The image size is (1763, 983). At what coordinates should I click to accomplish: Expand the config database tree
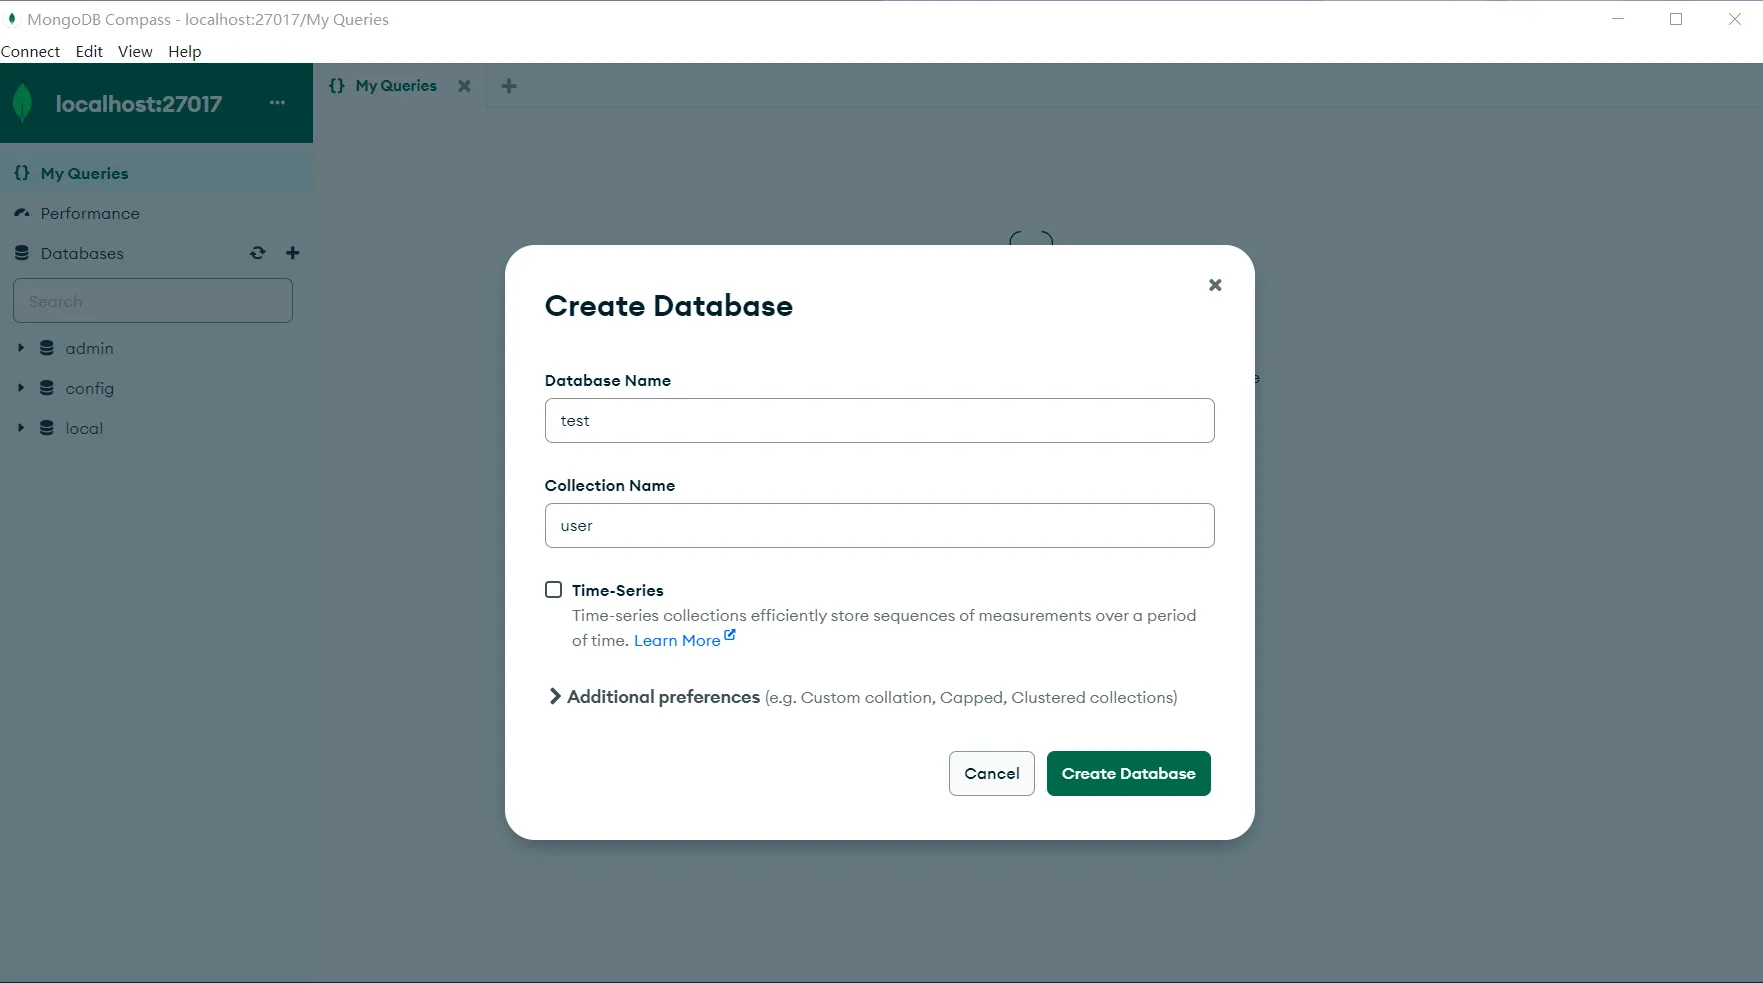pos(20,388)
